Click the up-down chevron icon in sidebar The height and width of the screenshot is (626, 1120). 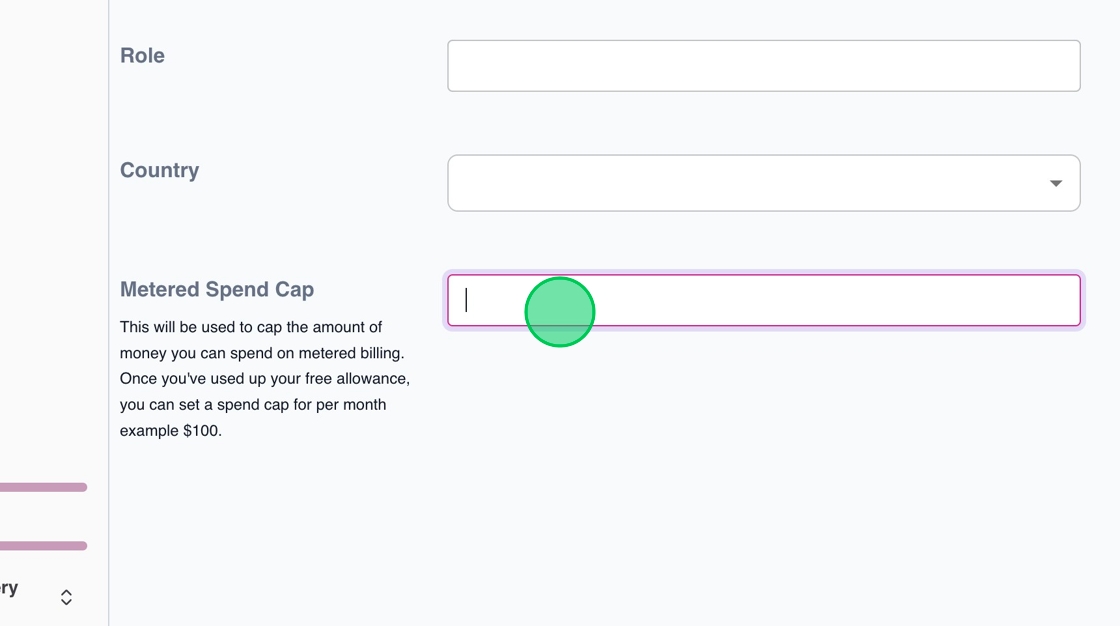[x=66, y=597]
